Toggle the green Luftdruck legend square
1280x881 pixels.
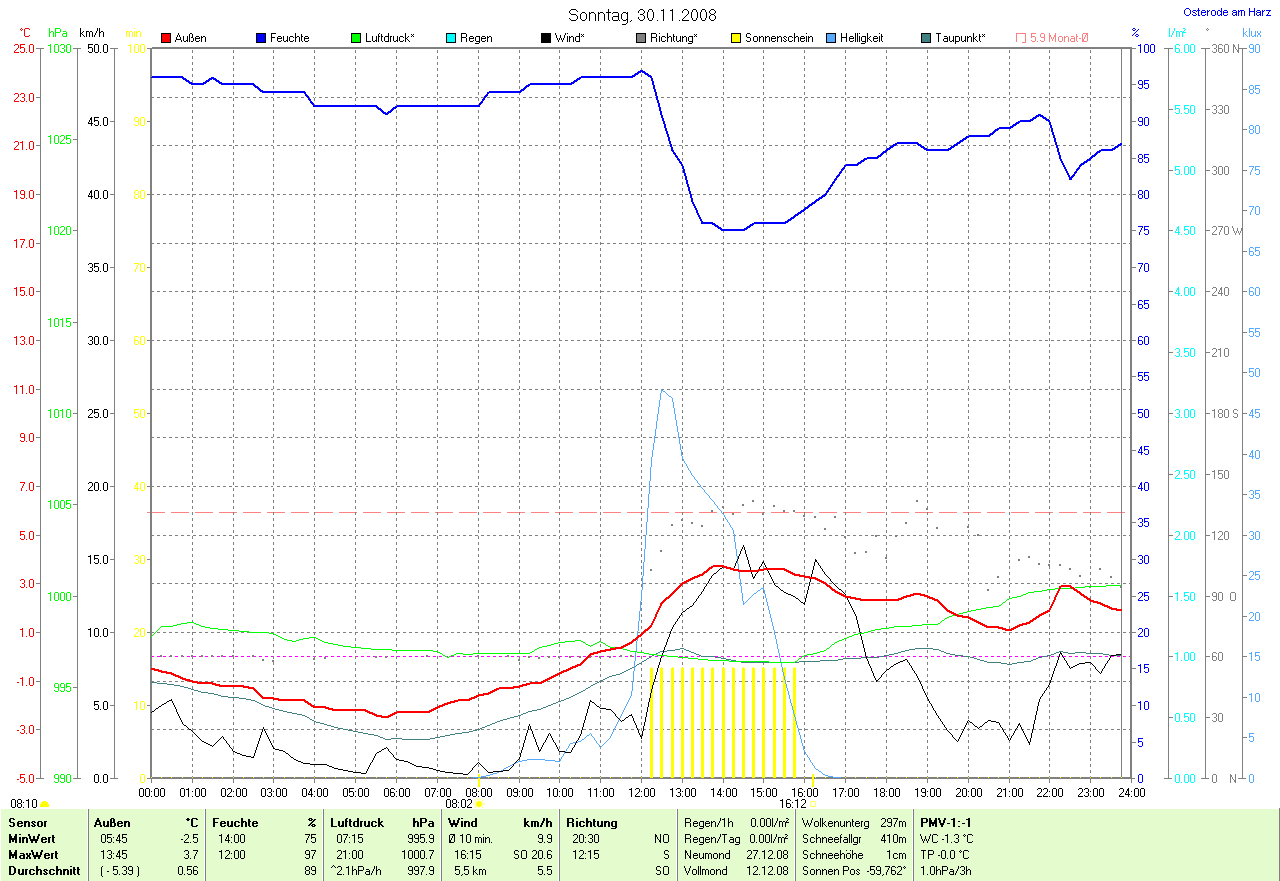click(x=358, y=38)
